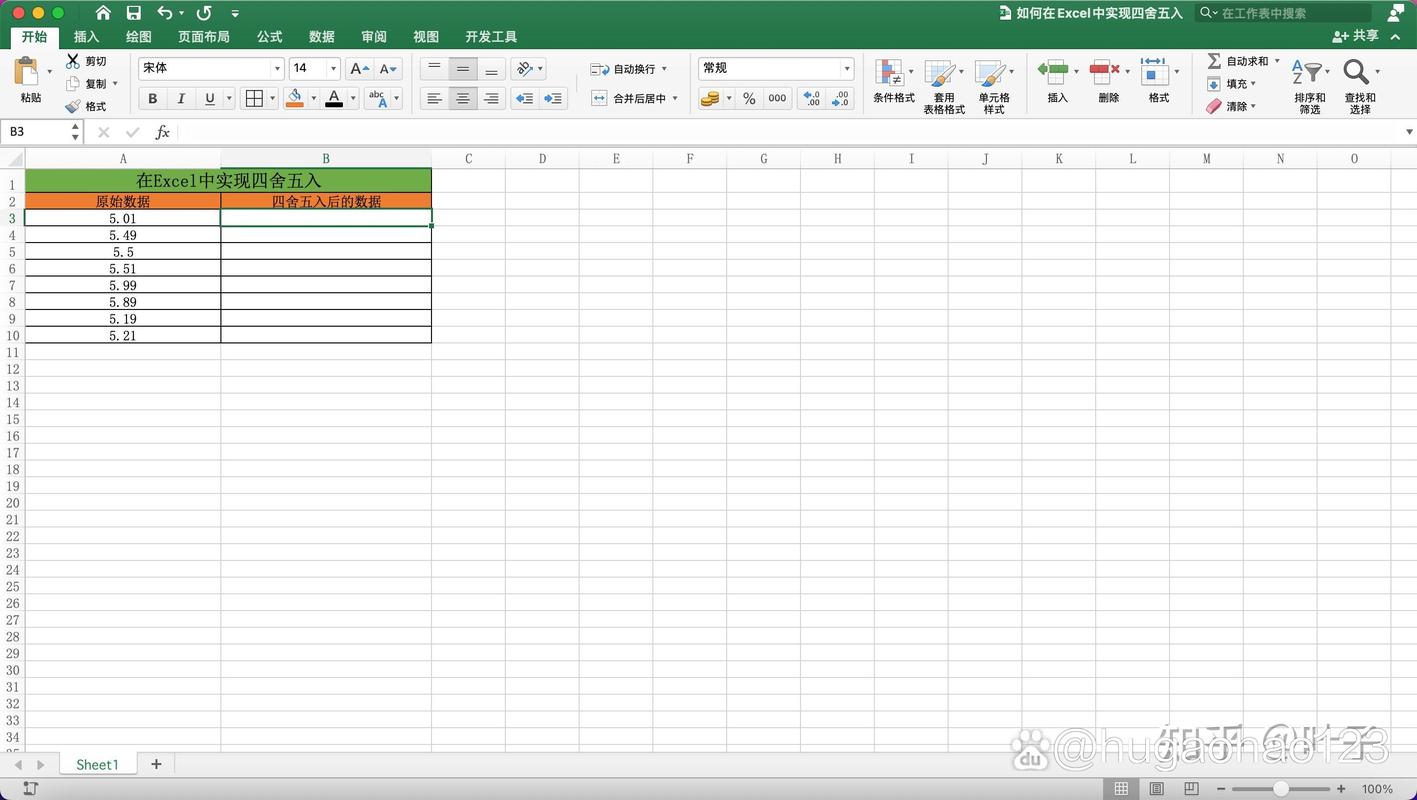Click the Copy icon

pos(73,84)
